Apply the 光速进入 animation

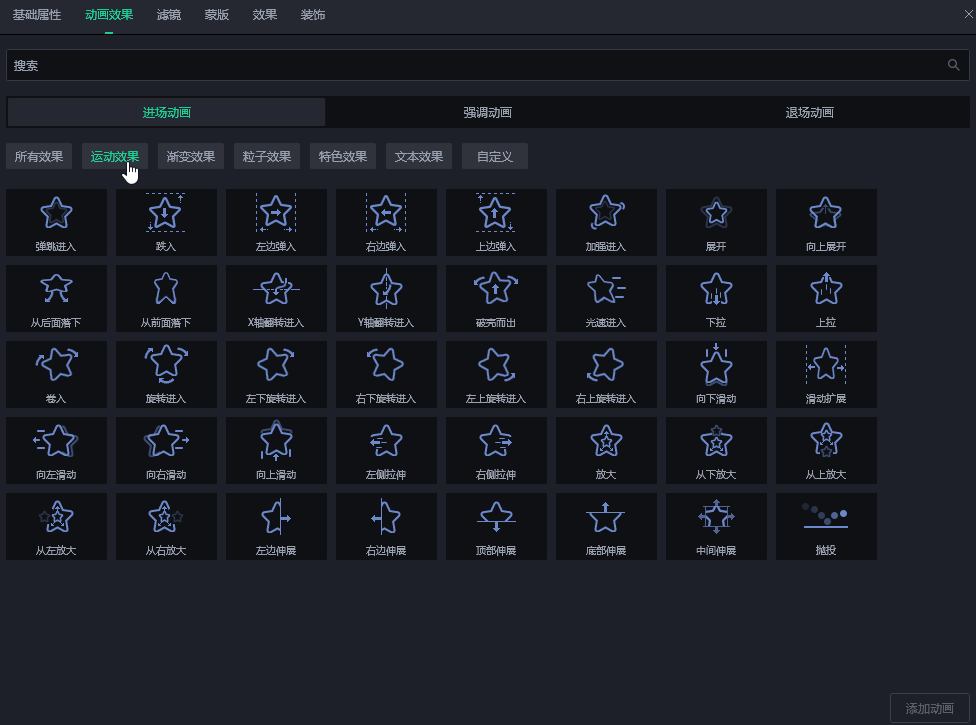click(606, 298)
